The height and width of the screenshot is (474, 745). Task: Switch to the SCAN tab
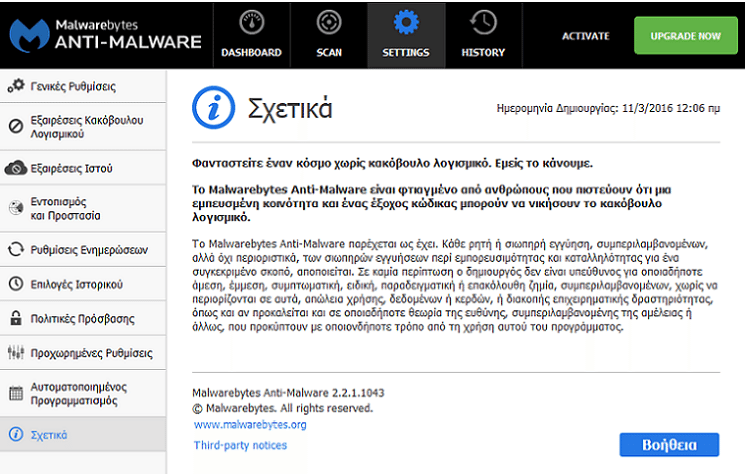pyautogui.click(x=329, y=36)
